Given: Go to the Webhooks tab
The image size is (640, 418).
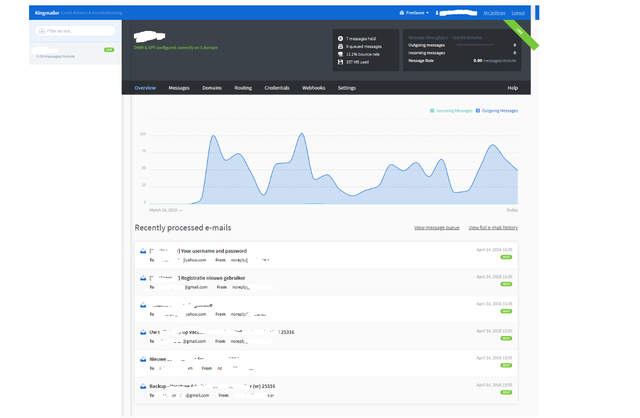Looking at the screenshot, I should [x=314, y=88].
